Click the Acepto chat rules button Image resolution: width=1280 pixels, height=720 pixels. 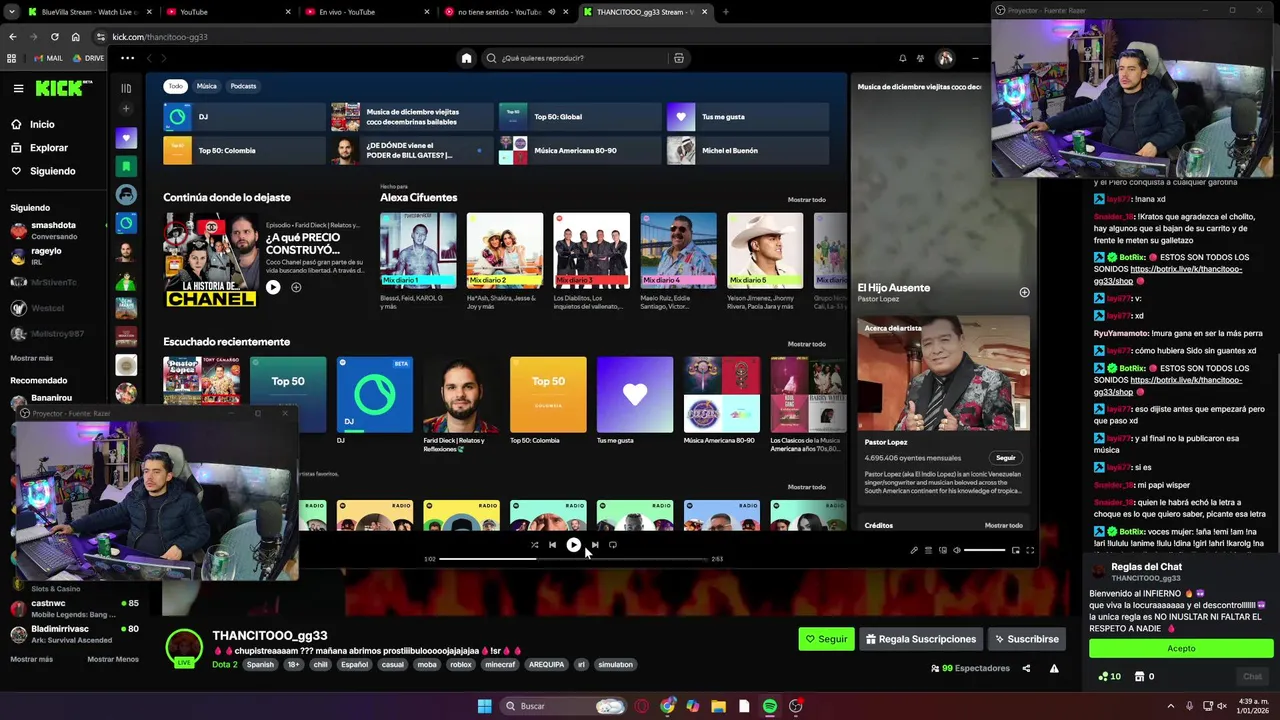pyautogui.click(x=1181, y=648)
